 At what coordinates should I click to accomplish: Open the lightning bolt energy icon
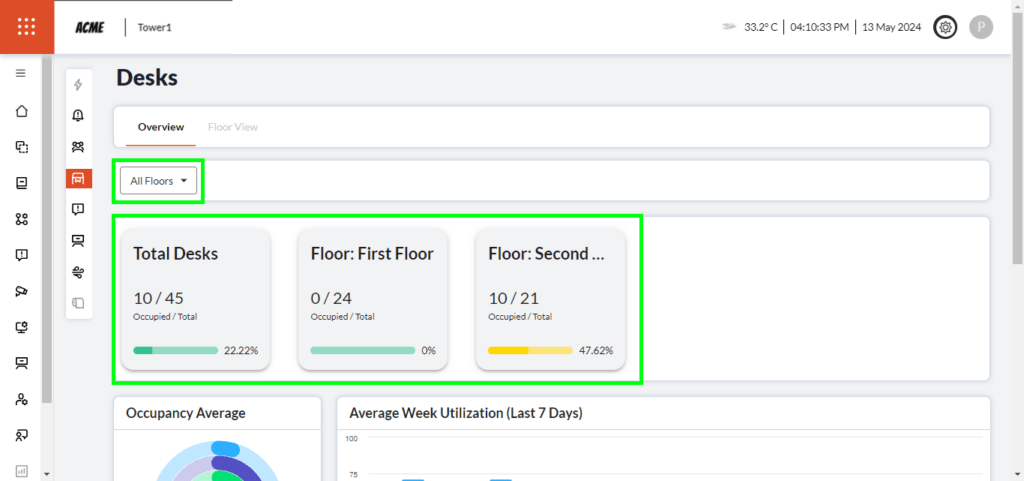[78, 85]
